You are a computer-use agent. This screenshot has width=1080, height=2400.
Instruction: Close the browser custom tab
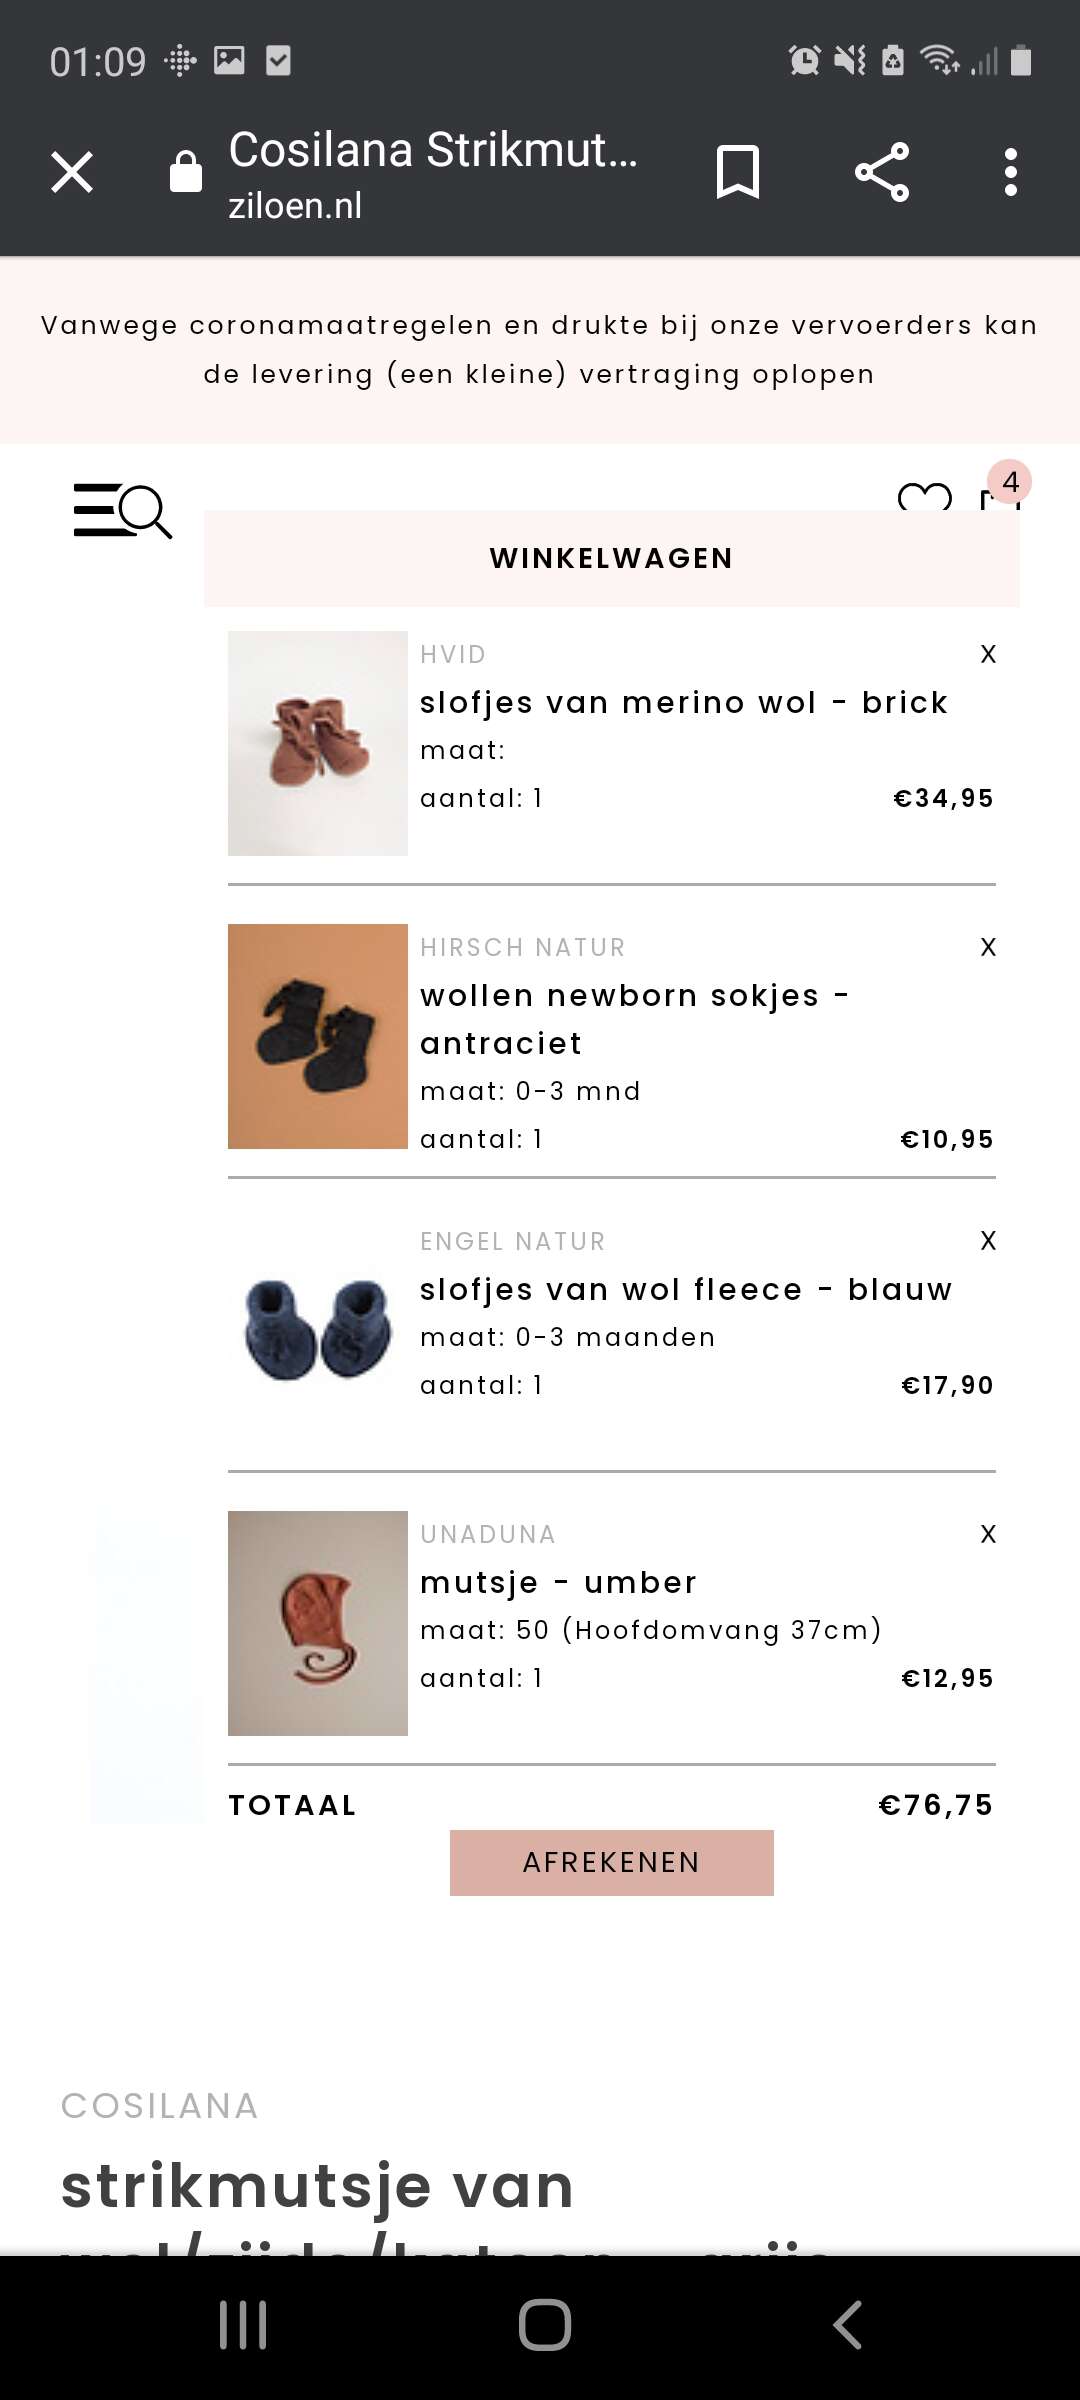pyautogui.click(x=72, y=172)
